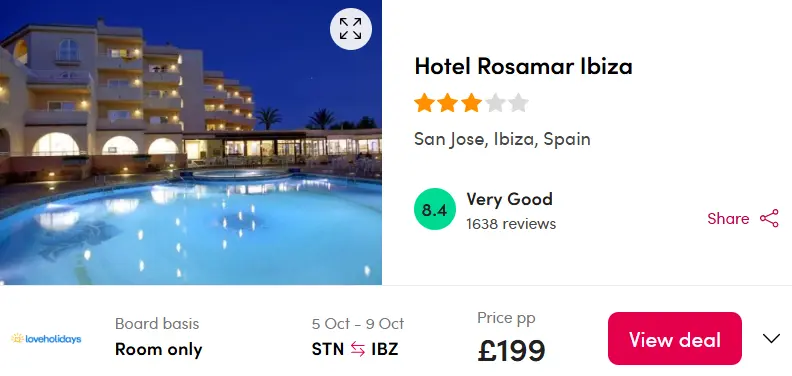Screen dimensions: 792x376
Task: Click the first orange rating star
Action: tap(424, 103)
